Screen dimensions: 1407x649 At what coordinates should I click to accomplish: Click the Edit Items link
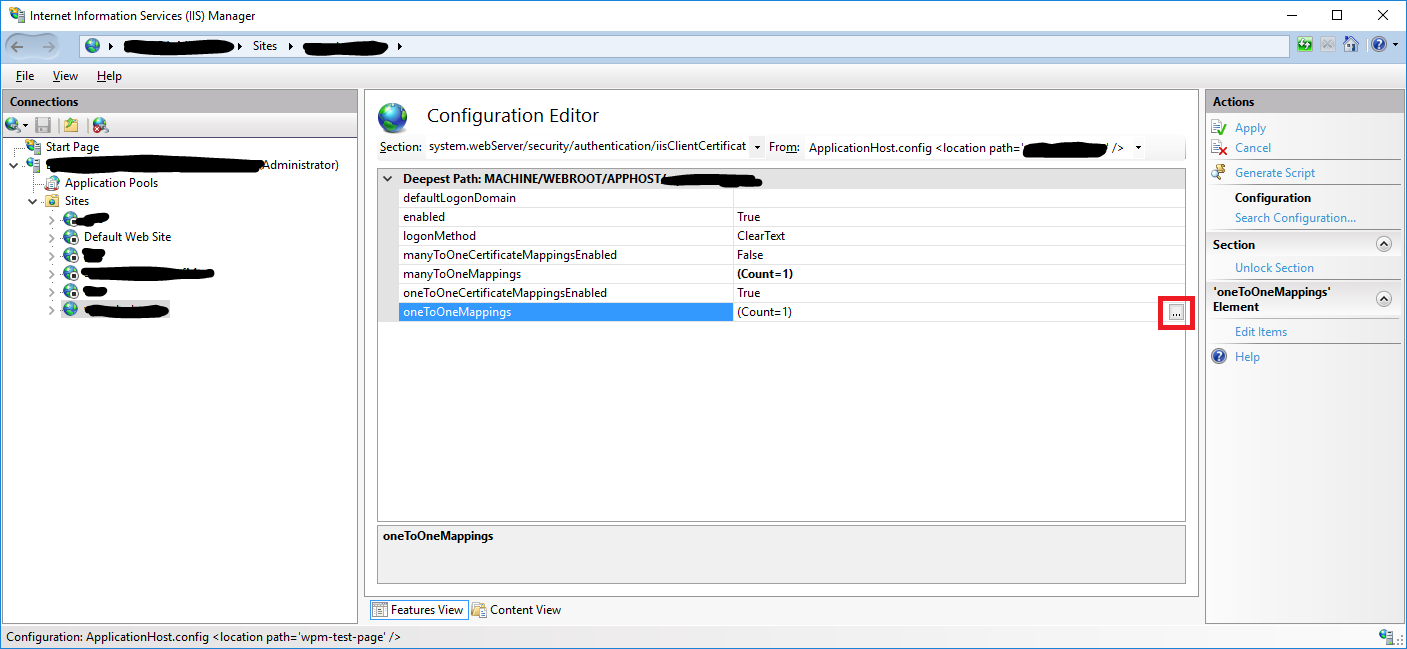tap(1261, 332)
